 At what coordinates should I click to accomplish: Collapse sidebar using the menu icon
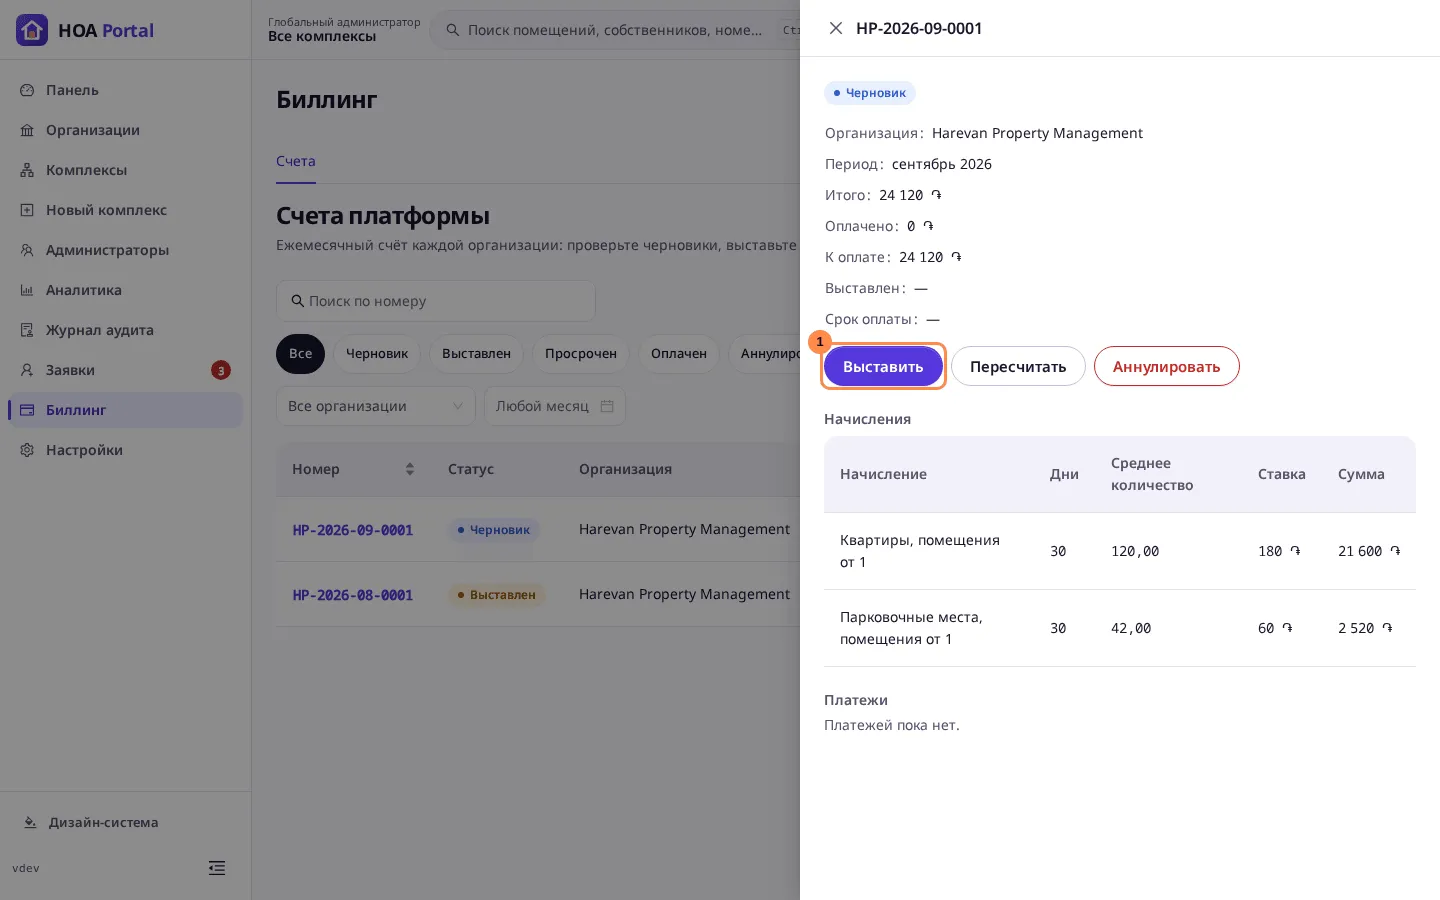point(217,868)
